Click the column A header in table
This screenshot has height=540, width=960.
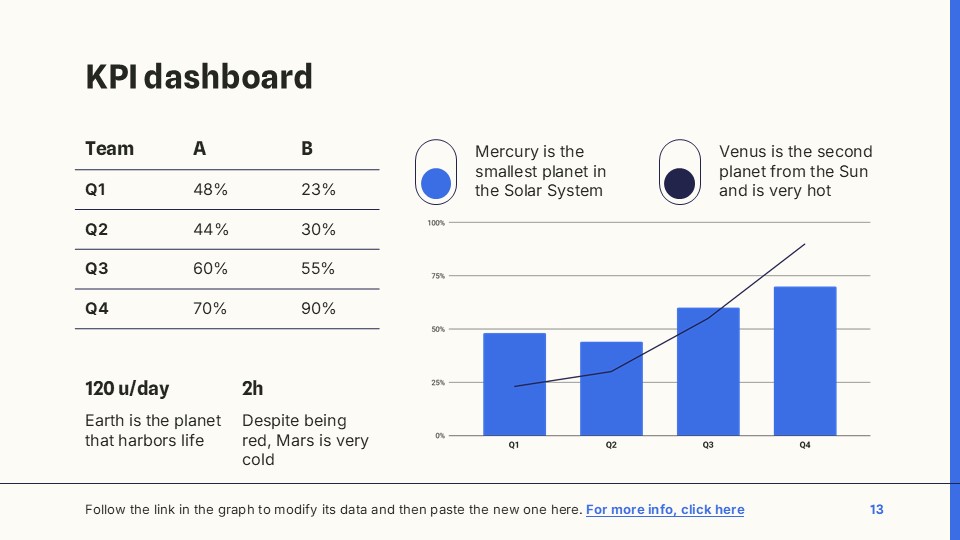pos(200,149)
